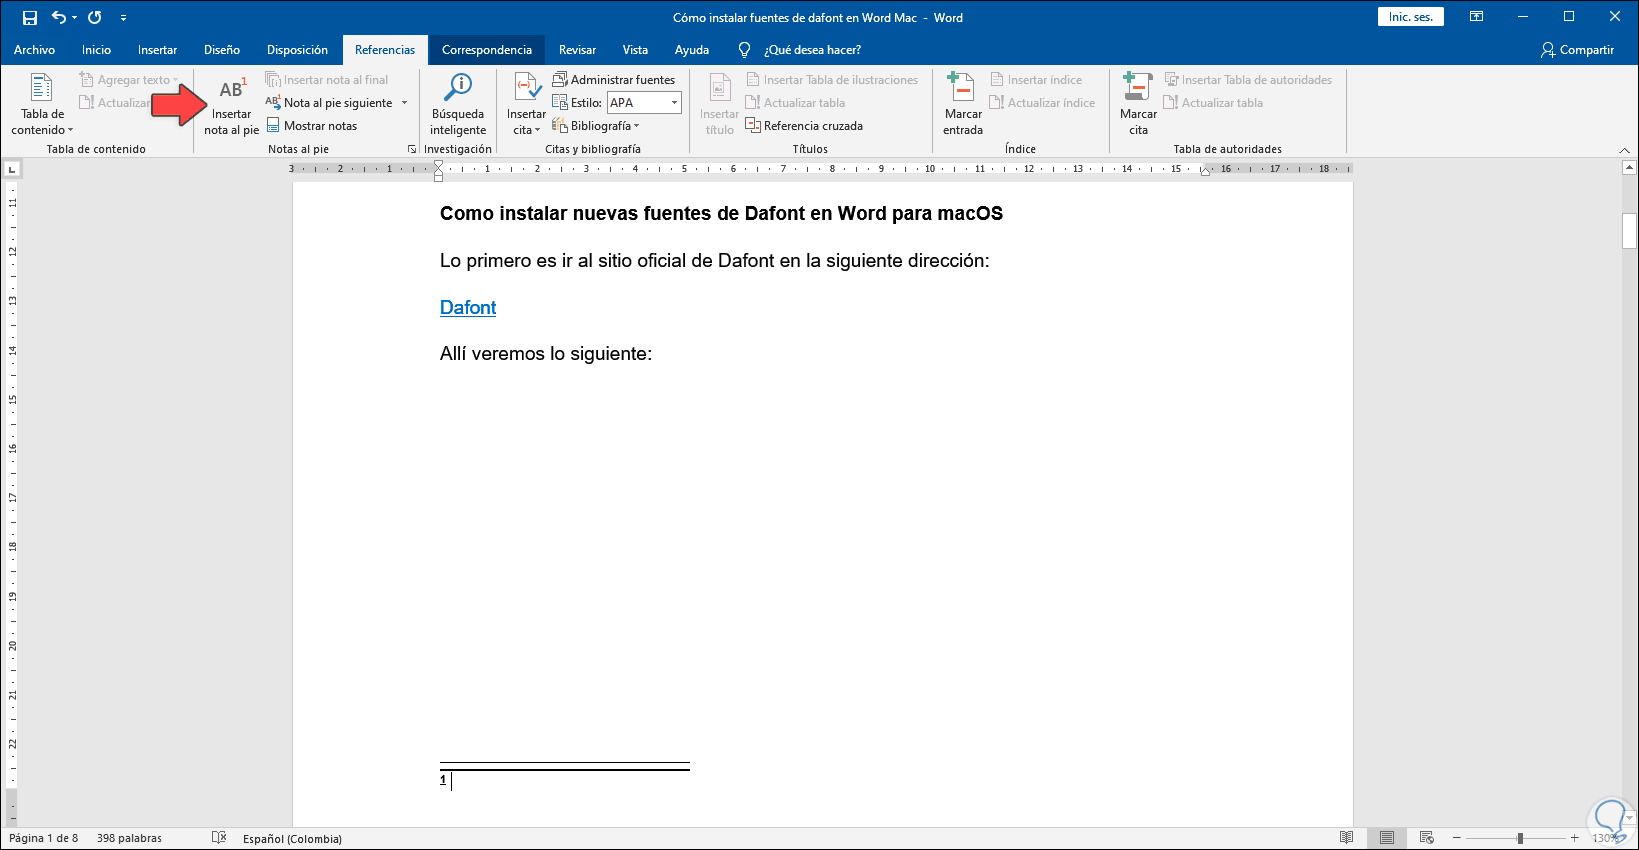The height and width of the screenshot is (850, 1639).
Task: Open the Disposición tab
Action: click(297, 50)
